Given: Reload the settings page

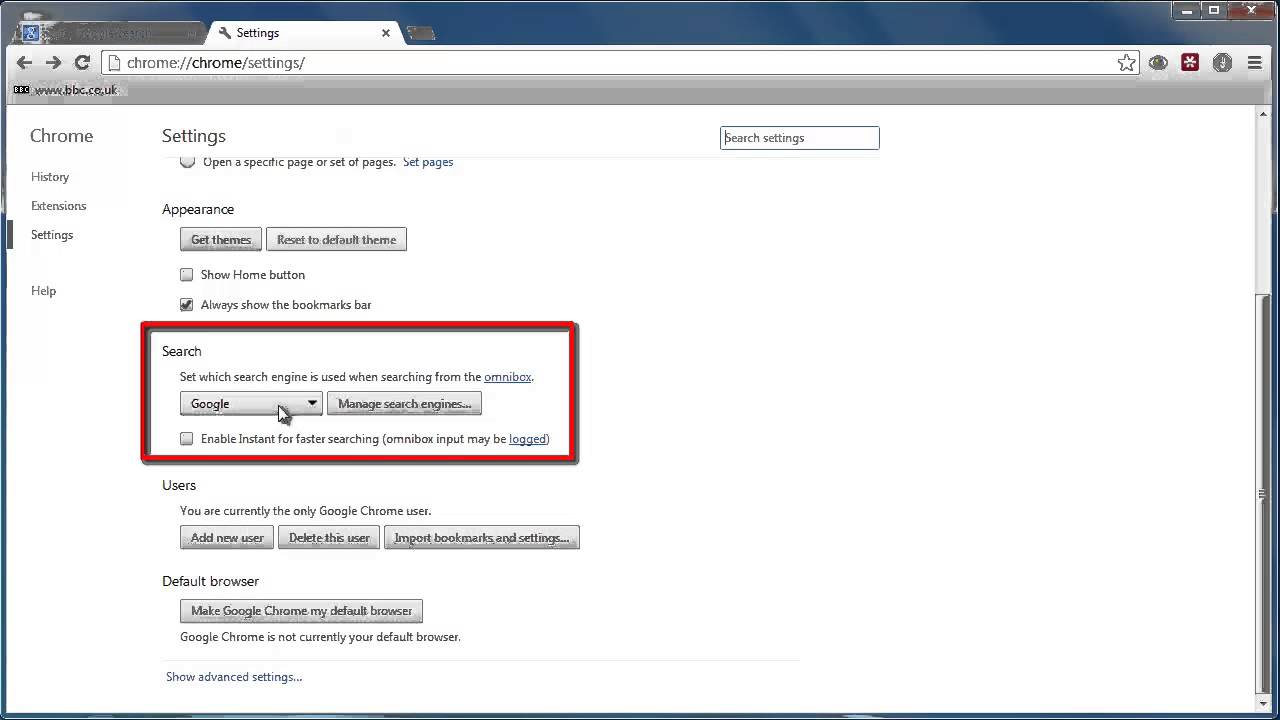Looking at the screenshot, I should coord(83,63).
